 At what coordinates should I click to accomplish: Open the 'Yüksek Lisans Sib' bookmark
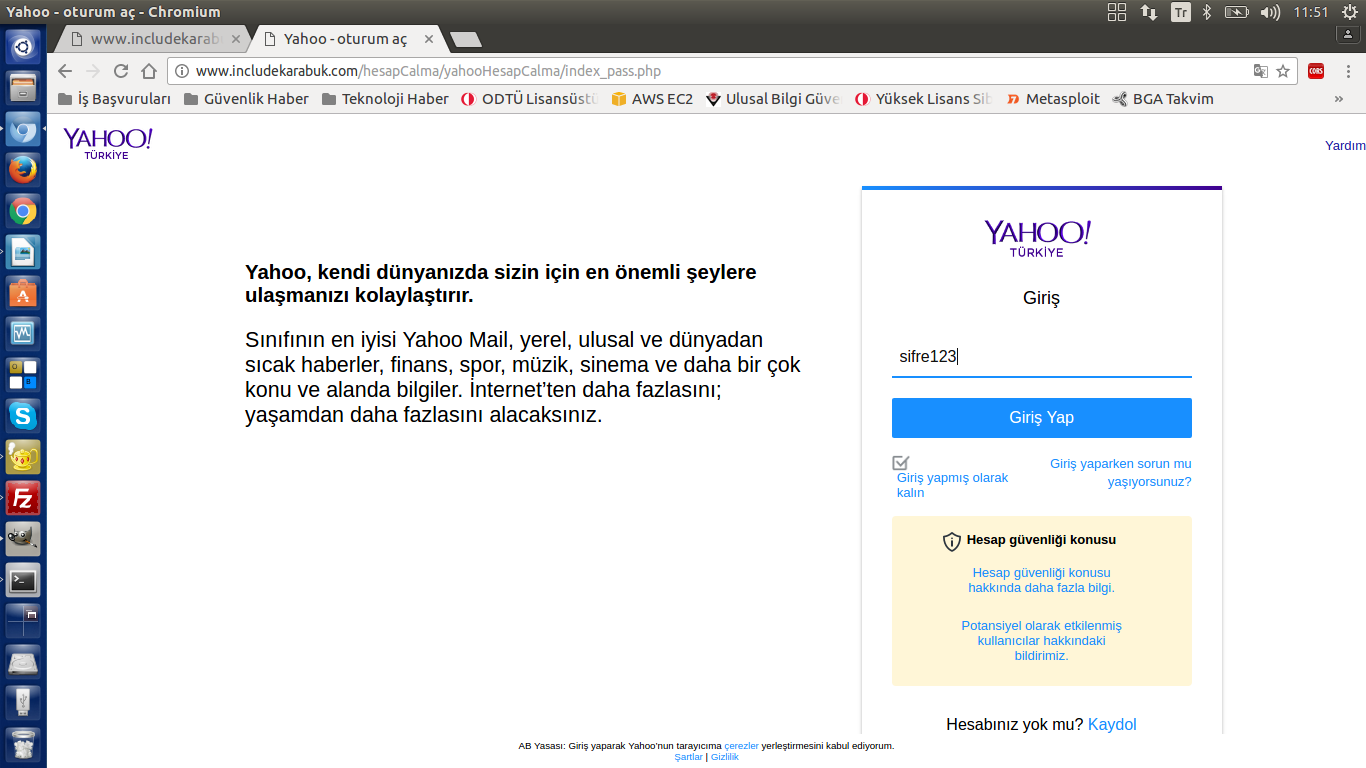(x=924, y=99)
